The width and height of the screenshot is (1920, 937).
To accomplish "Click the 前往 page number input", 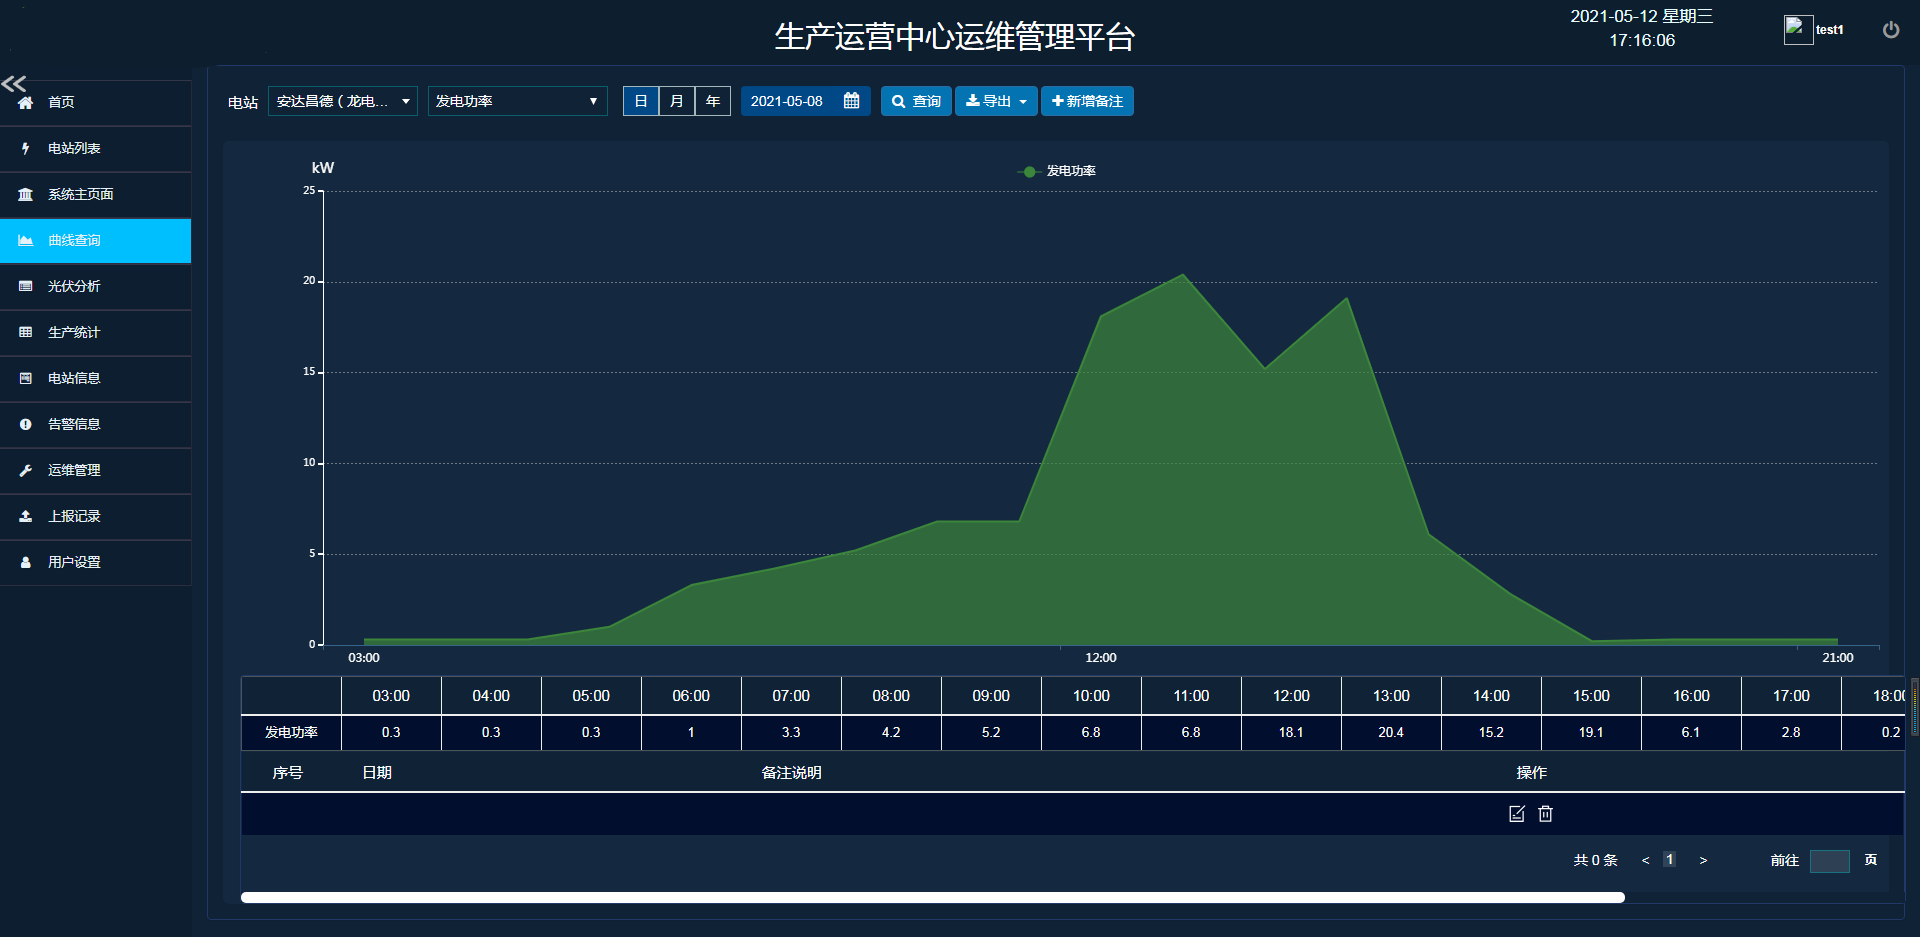I will (1829, 861).
